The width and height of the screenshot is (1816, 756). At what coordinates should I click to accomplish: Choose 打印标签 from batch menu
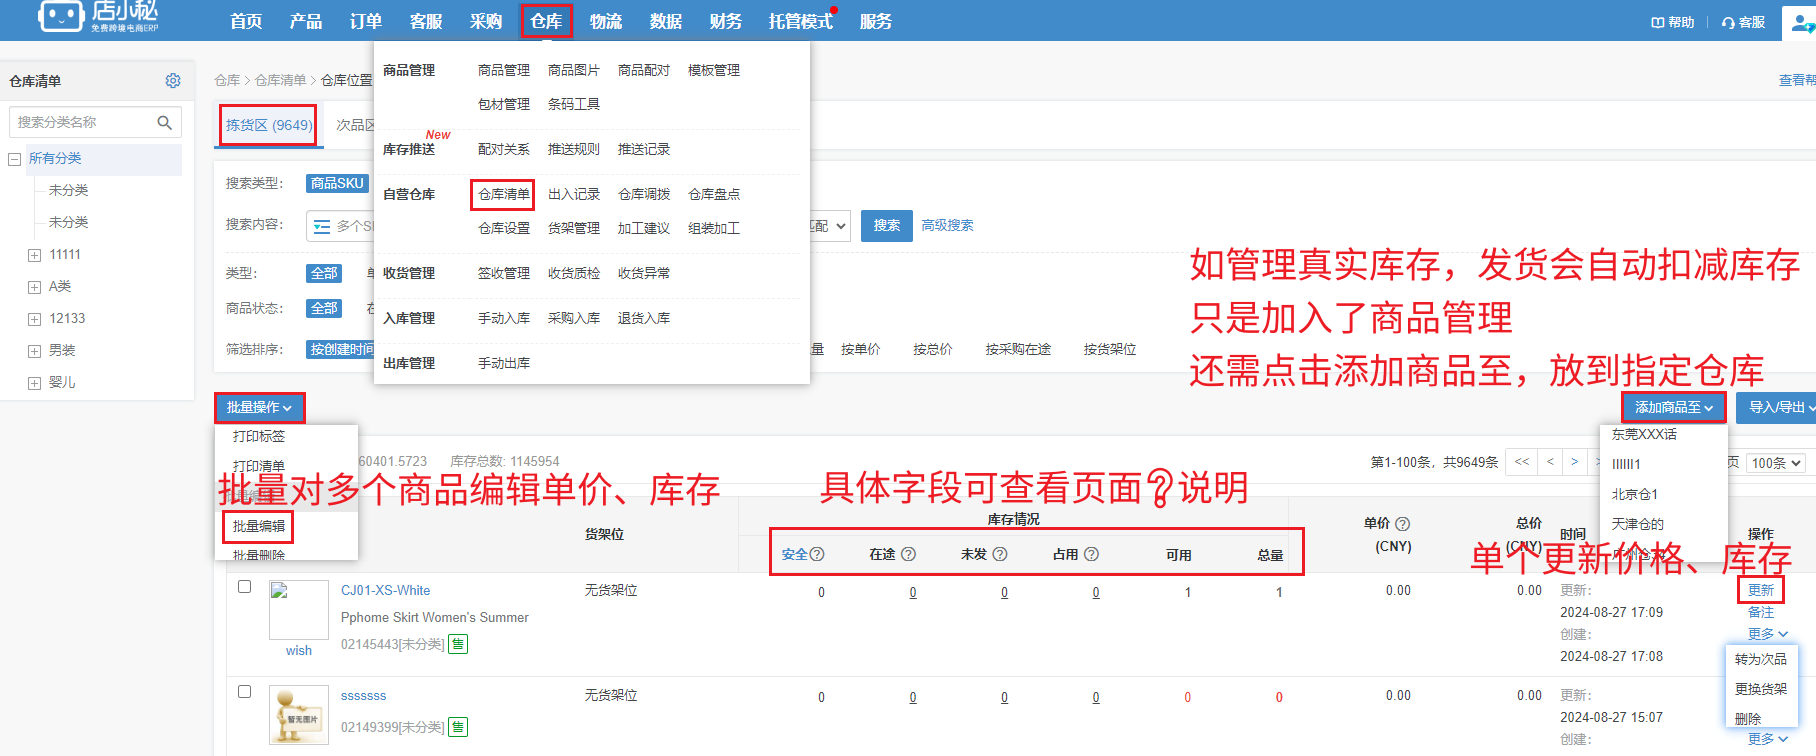[259, 436]
